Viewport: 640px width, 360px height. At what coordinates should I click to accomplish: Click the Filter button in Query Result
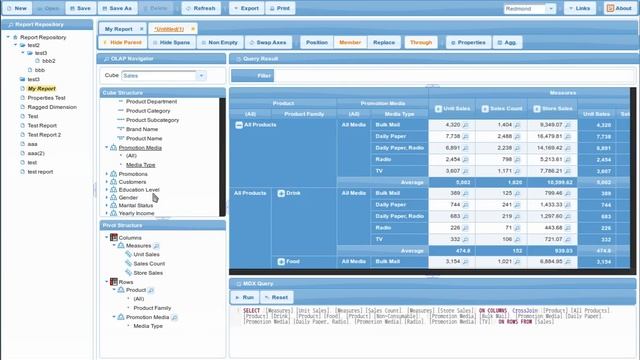tap(253, 76)
